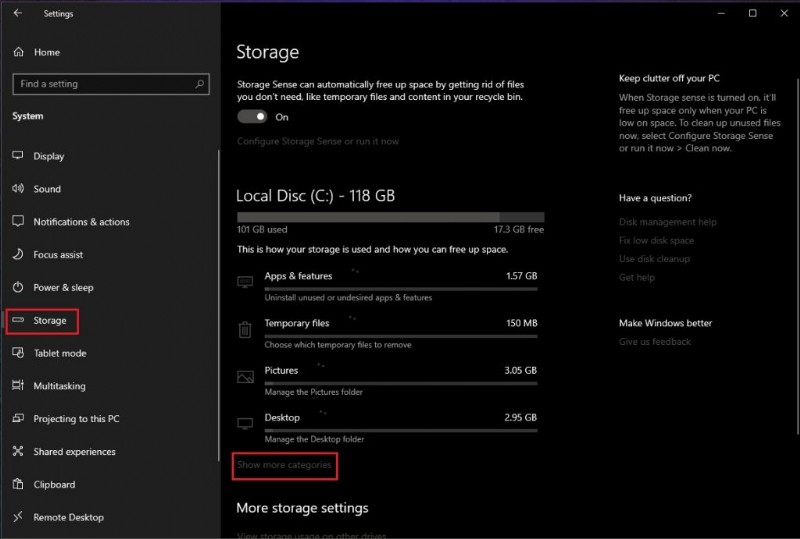Select the Remote Desktop icon
Screen dimensions: 800x539
point(18,517)
